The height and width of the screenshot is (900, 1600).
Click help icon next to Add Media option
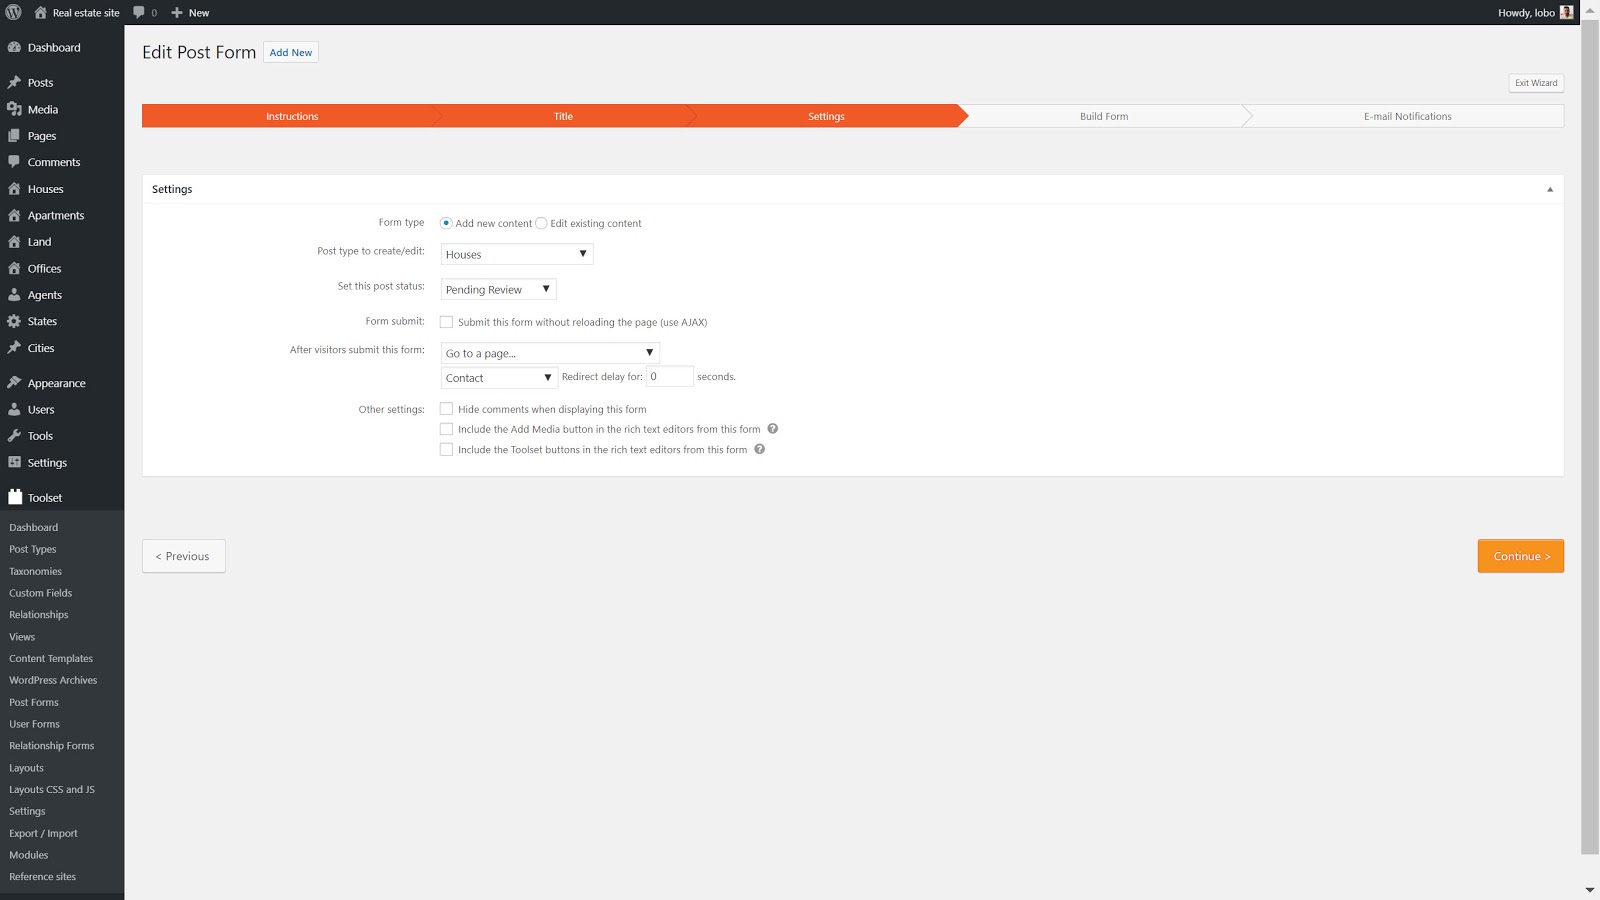(772, 429)
